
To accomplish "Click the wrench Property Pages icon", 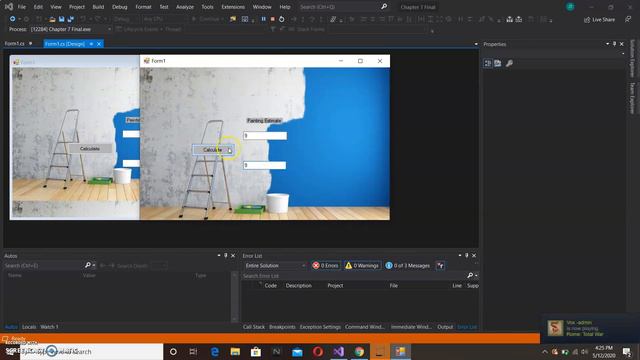I will click(509, 63).
